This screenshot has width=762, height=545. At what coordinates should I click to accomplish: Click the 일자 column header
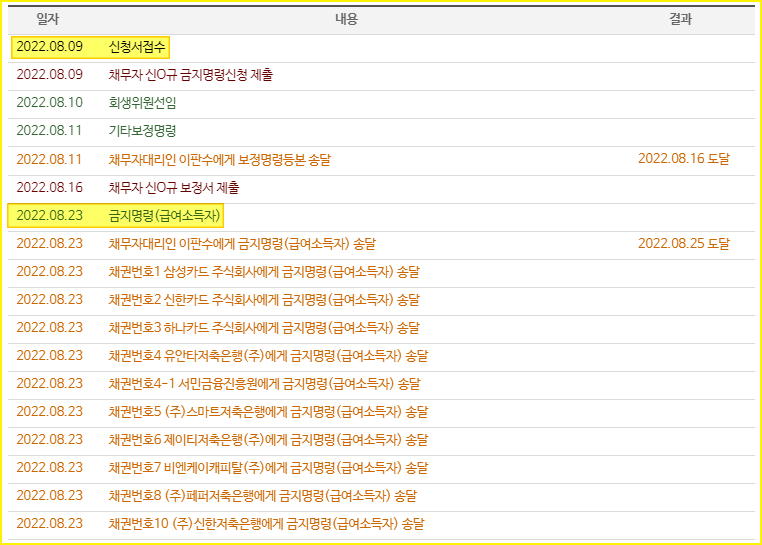coord(47,19)
